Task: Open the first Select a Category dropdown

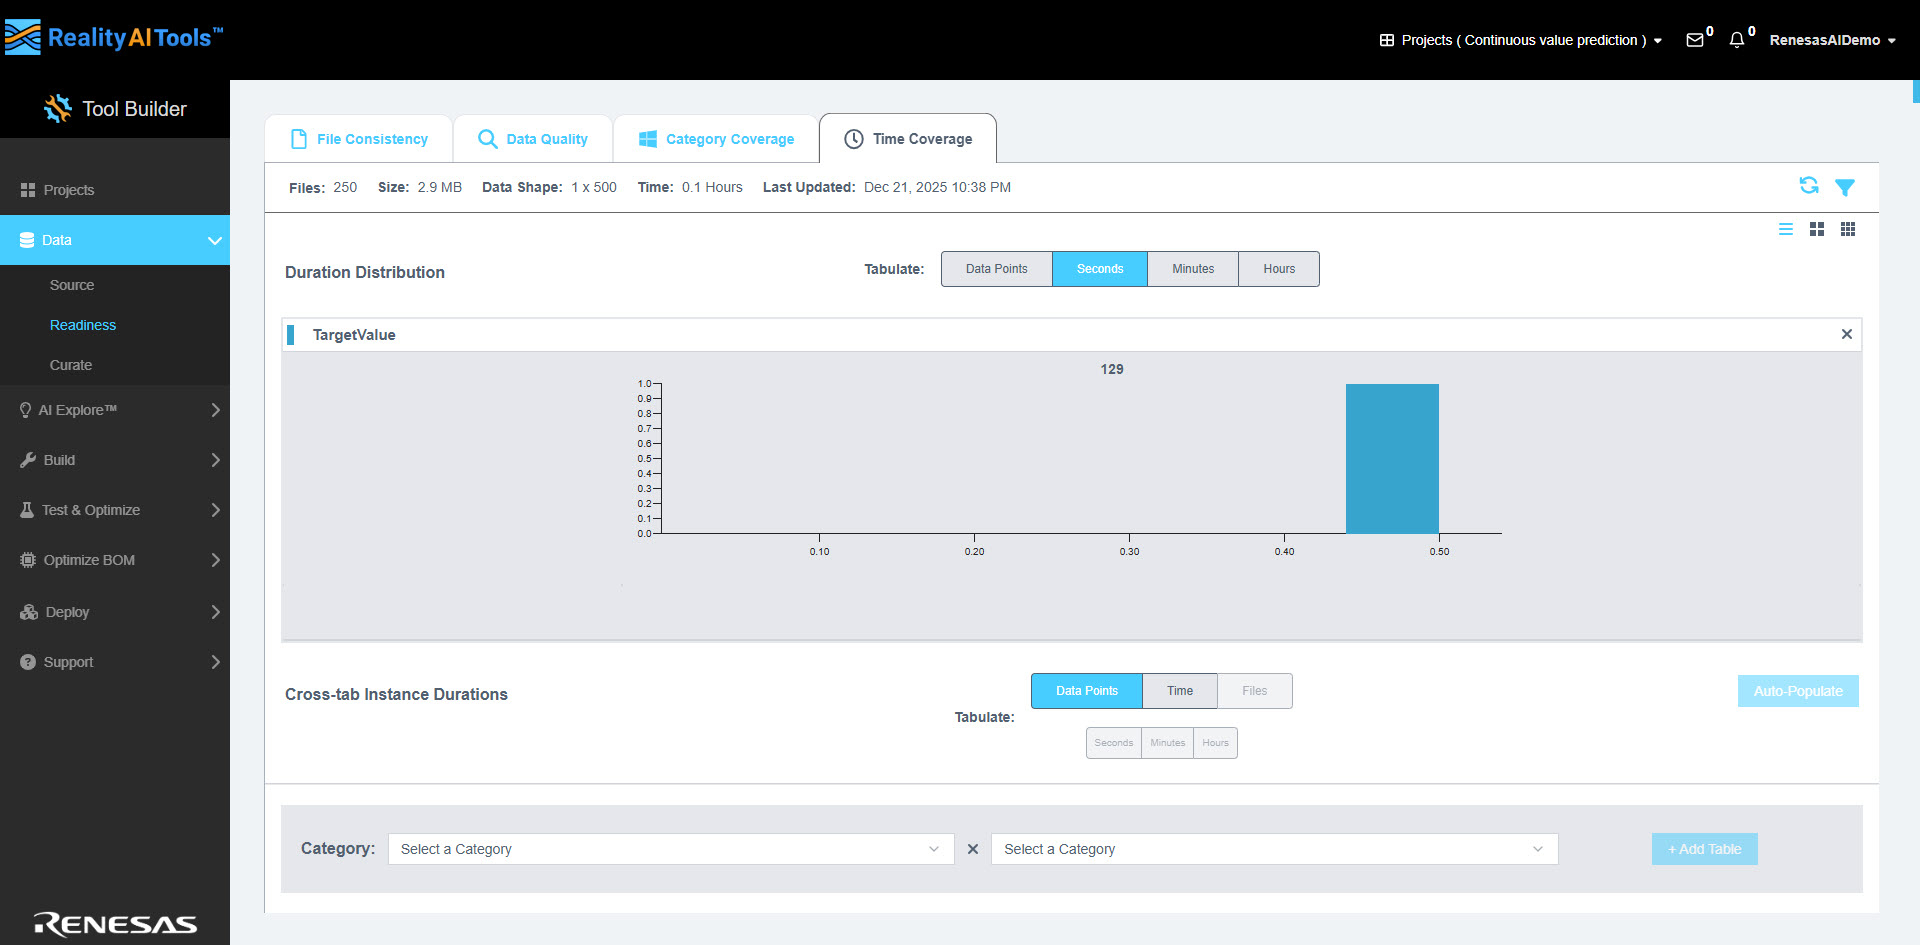Action: tap(670, 849)
